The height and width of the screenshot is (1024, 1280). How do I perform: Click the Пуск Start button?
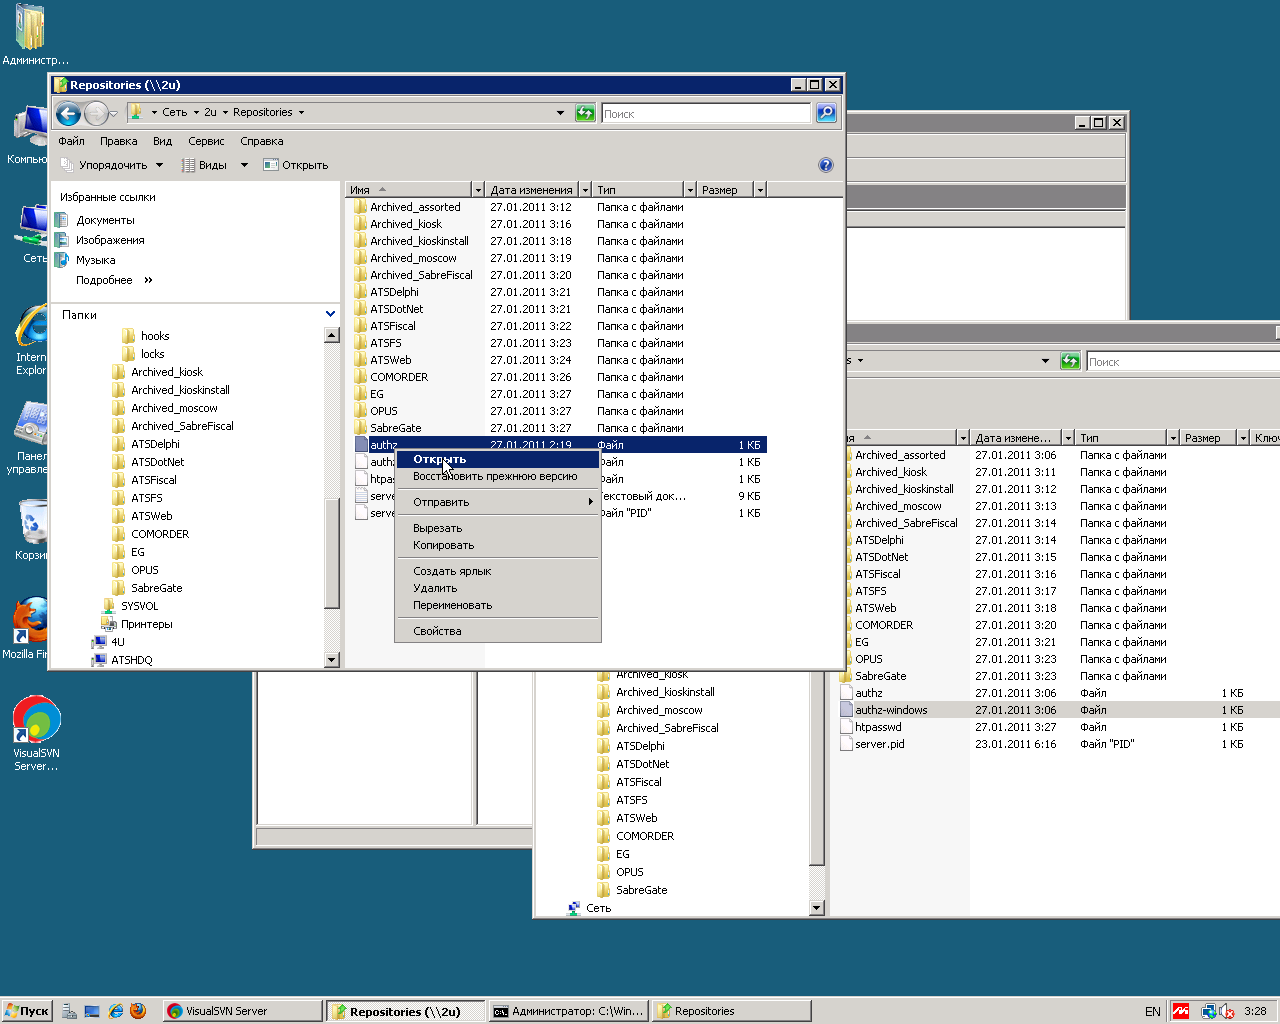(x=27, y=1011)
